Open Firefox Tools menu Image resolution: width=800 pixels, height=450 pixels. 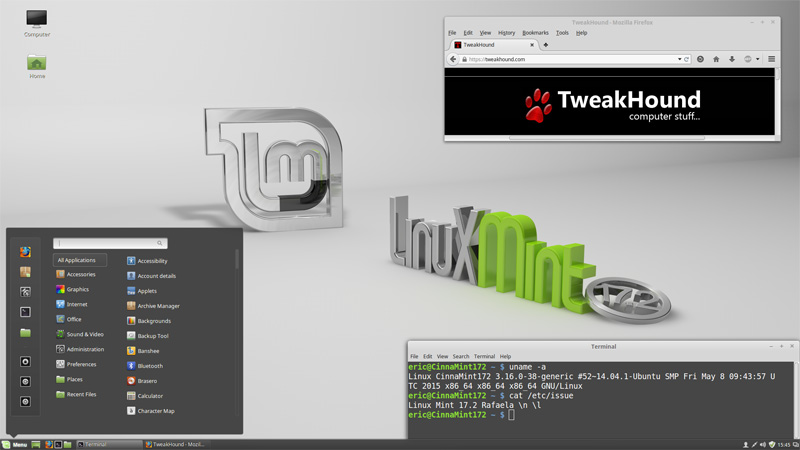pyautogui.click(x=562, y=33)
